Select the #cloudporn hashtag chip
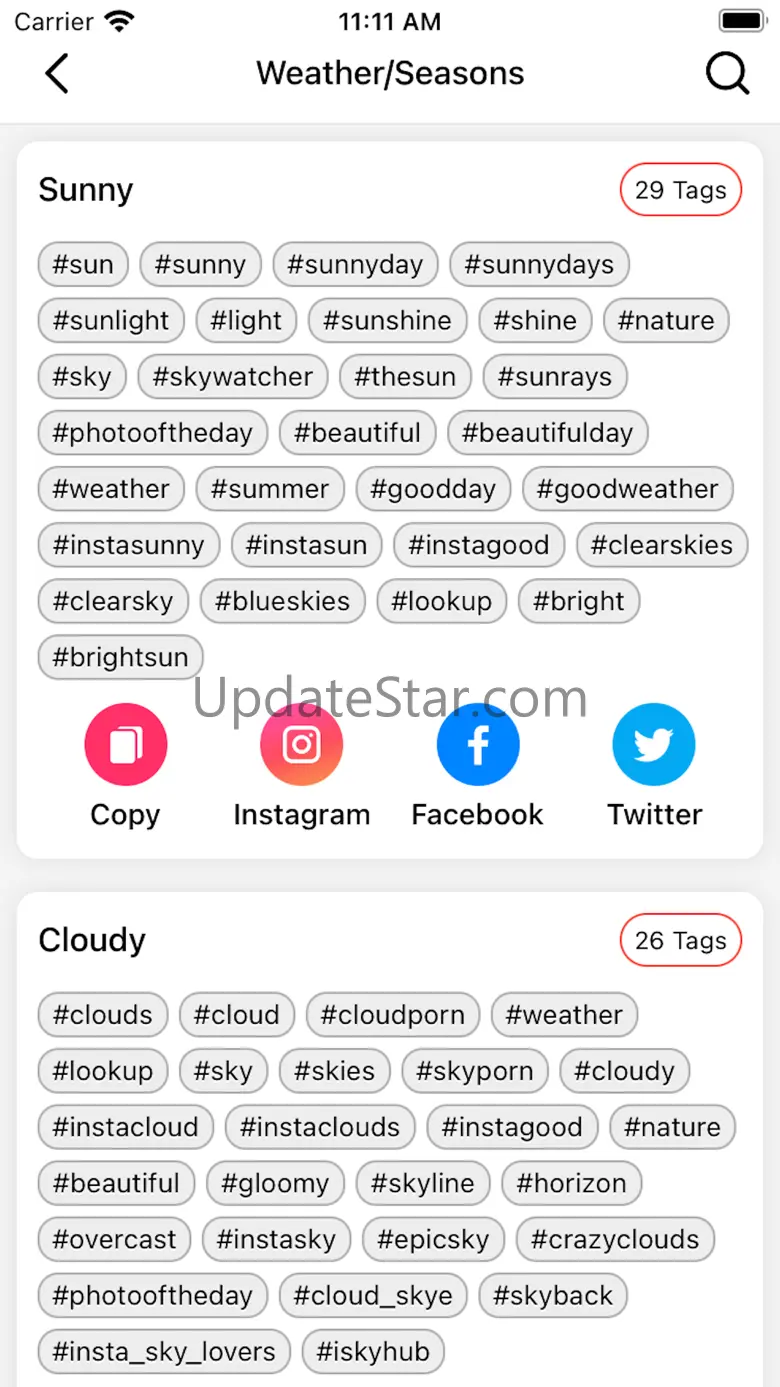This screenshot has height=1387, width=780. tap(392, 1015)
